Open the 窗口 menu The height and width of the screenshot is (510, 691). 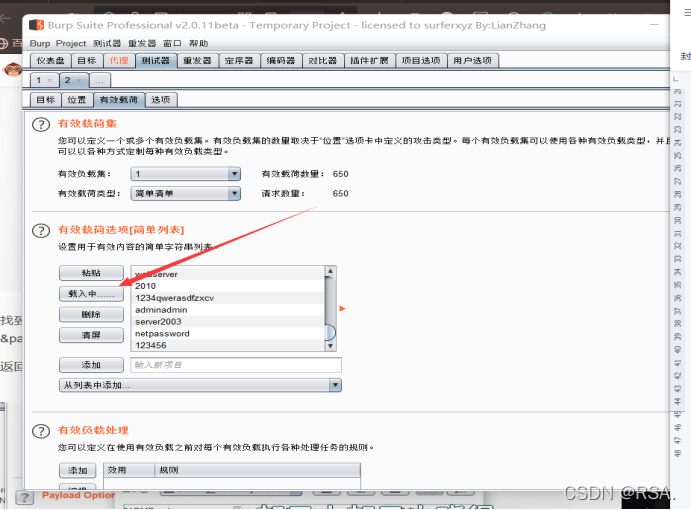tap(172, 44)
